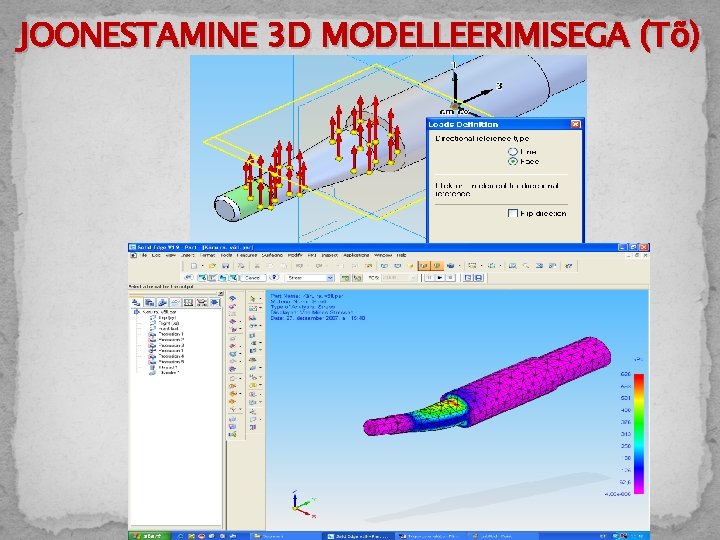The image size is (720, 540).
Task: Click the Open file folder icon
Action: [x=212, y=266]
